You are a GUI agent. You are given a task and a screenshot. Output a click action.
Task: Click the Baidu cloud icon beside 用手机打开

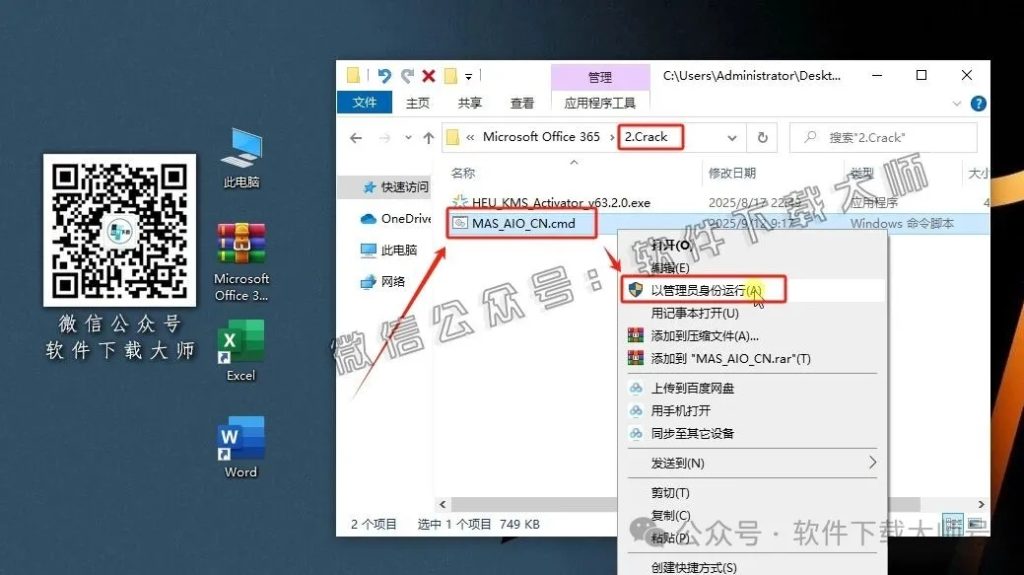point(635,411)
